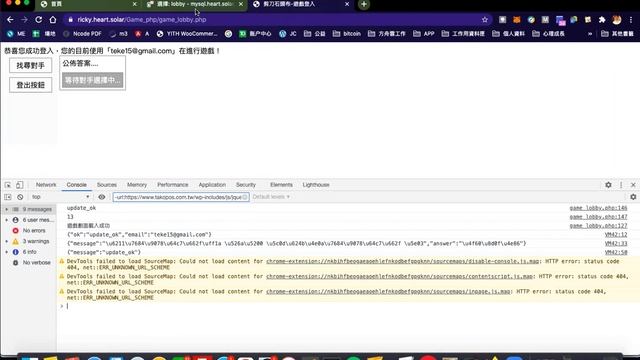Show hidden bookmarks with the » chevron
The width and height of the screenshot is (640, 360).
click(x=590, y=34)
